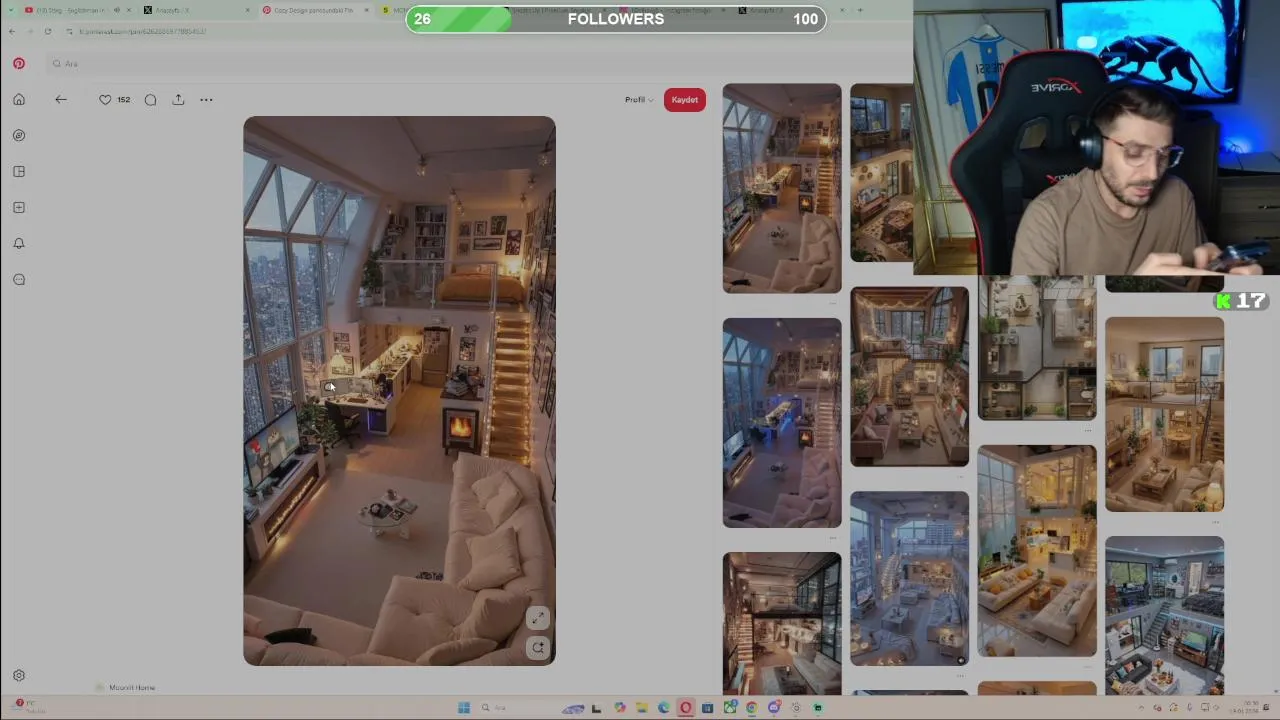Open the warm wooden loft with ladder pin

(x=1164, y=415)
